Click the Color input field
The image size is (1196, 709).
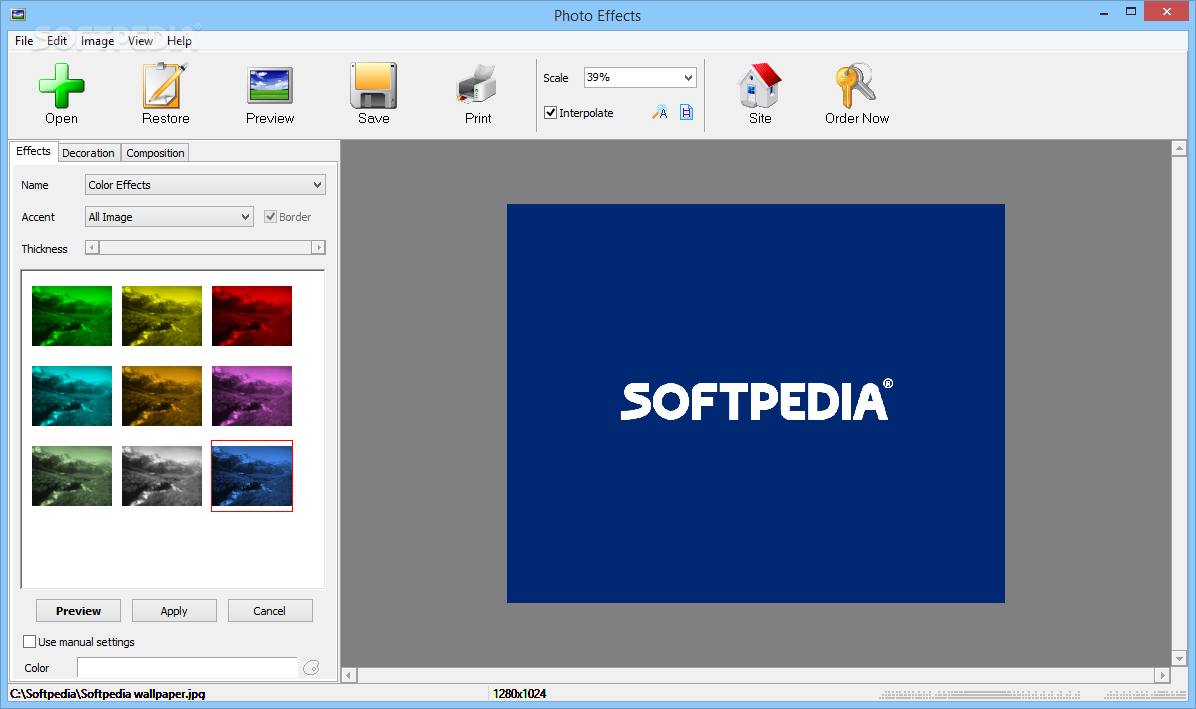pos(187,668)
